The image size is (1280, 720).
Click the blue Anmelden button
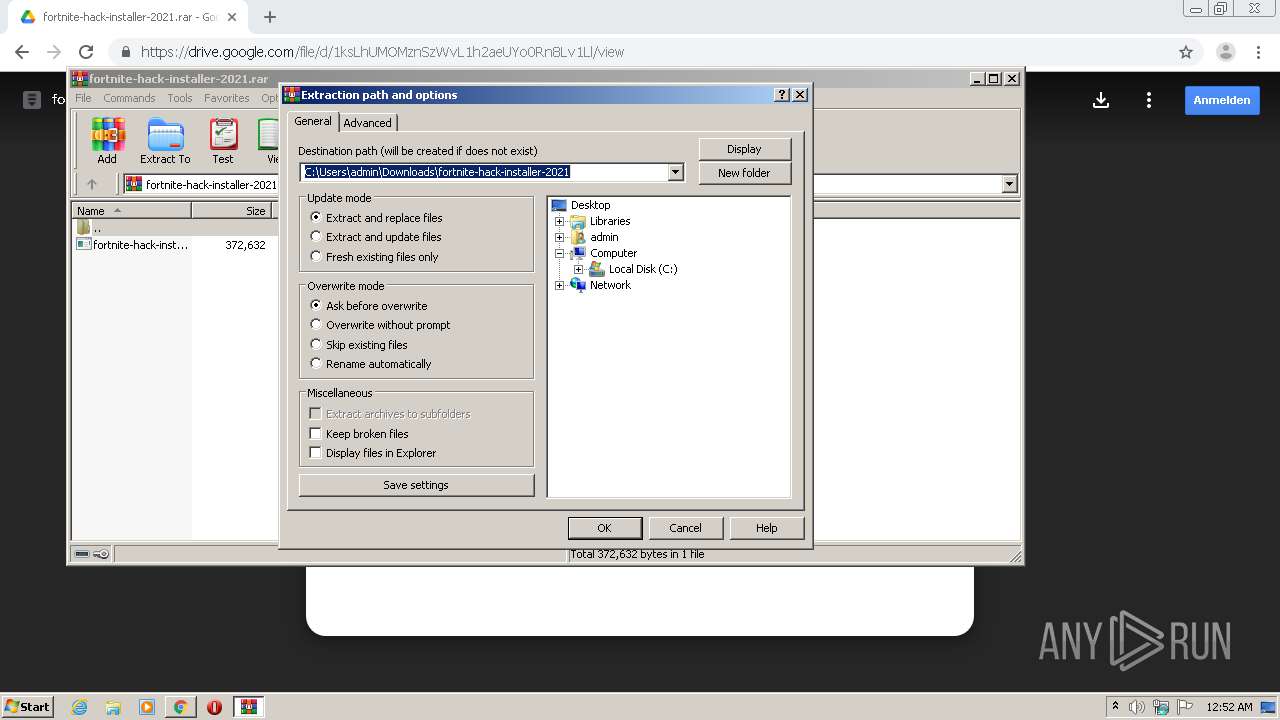[1222, 100]
